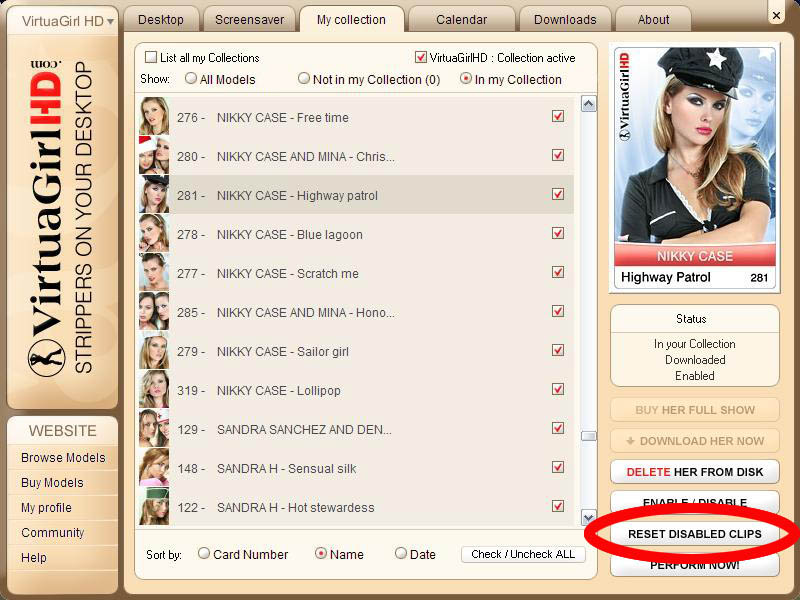This screenshot has width=800, height=600.
Task: Switch to the Screensaver tab
Action: (249, 20)
